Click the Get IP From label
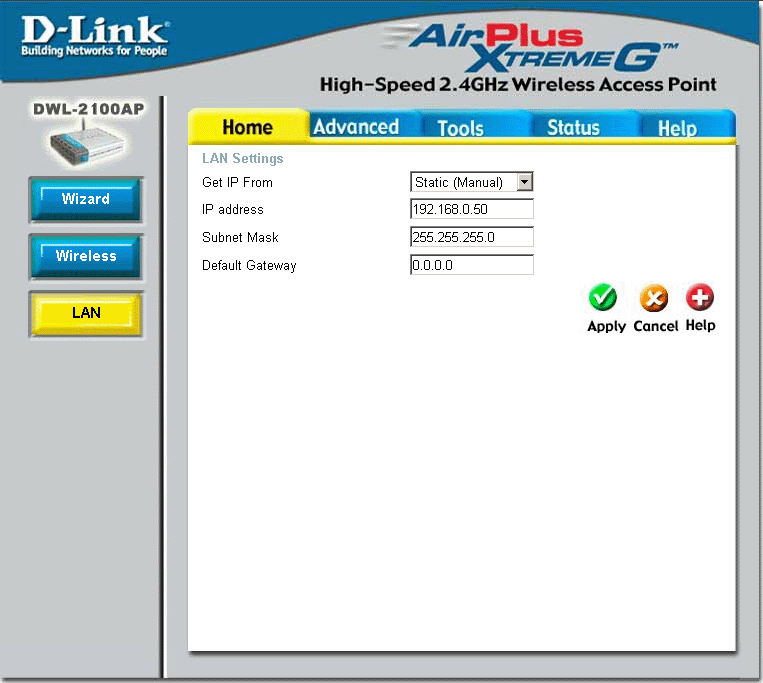The height and width of the screenshot is (683, 763). tap(237, 182)
